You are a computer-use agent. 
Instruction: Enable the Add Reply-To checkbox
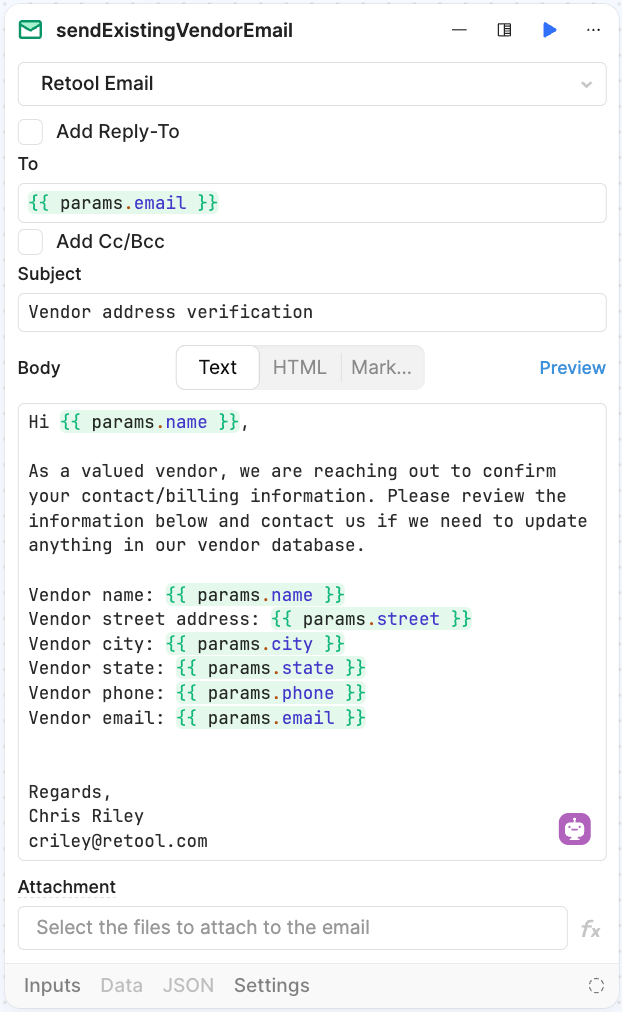point(30,132)
